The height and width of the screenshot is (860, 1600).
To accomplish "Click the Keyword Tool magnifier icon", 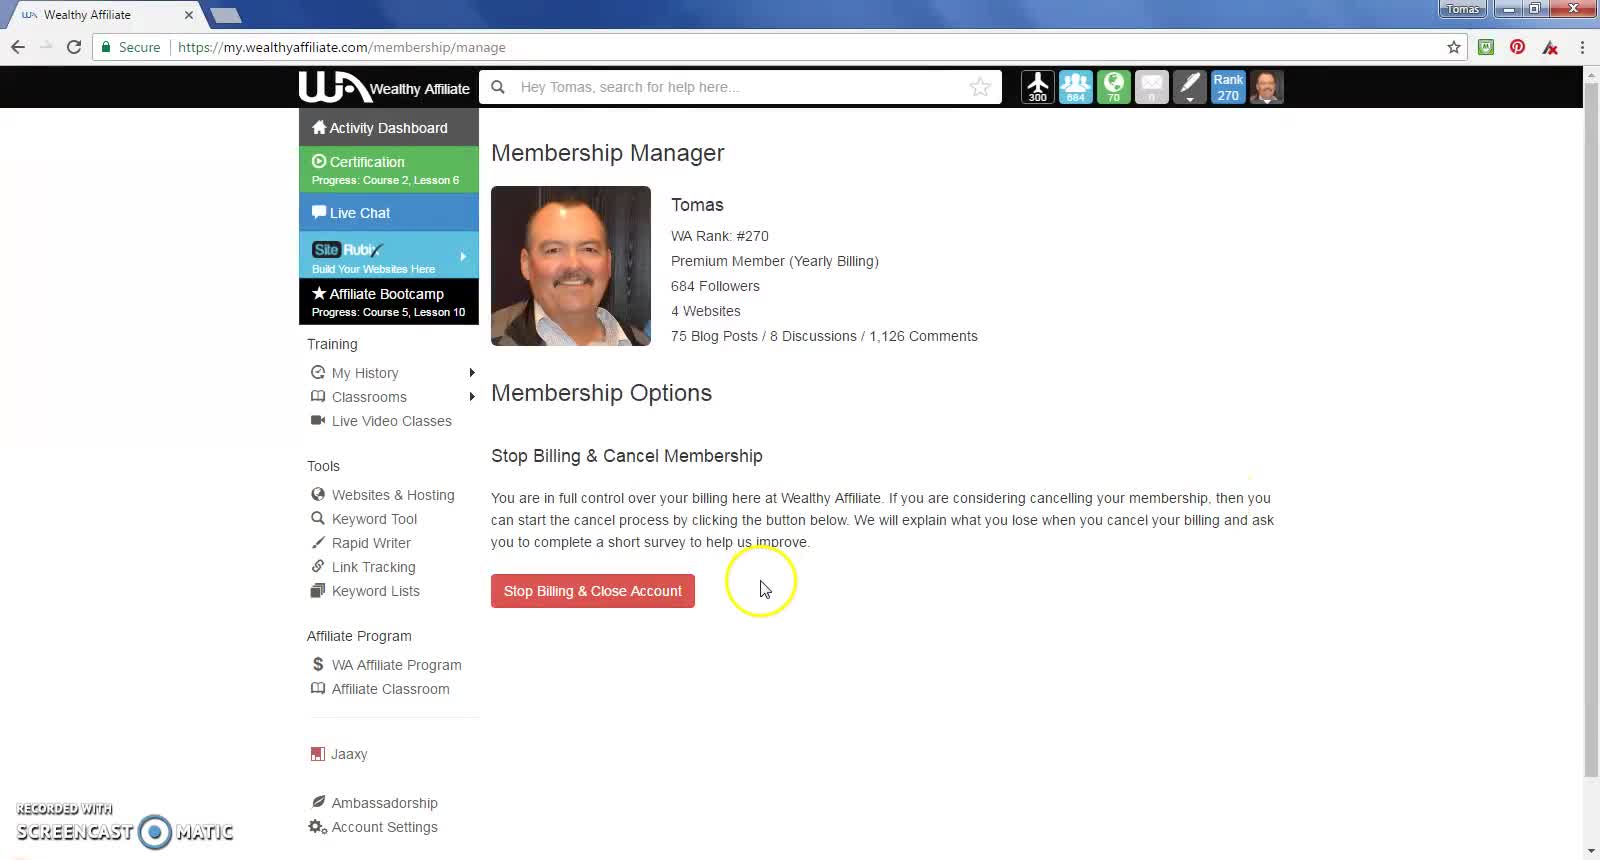I will click(318, 518).
